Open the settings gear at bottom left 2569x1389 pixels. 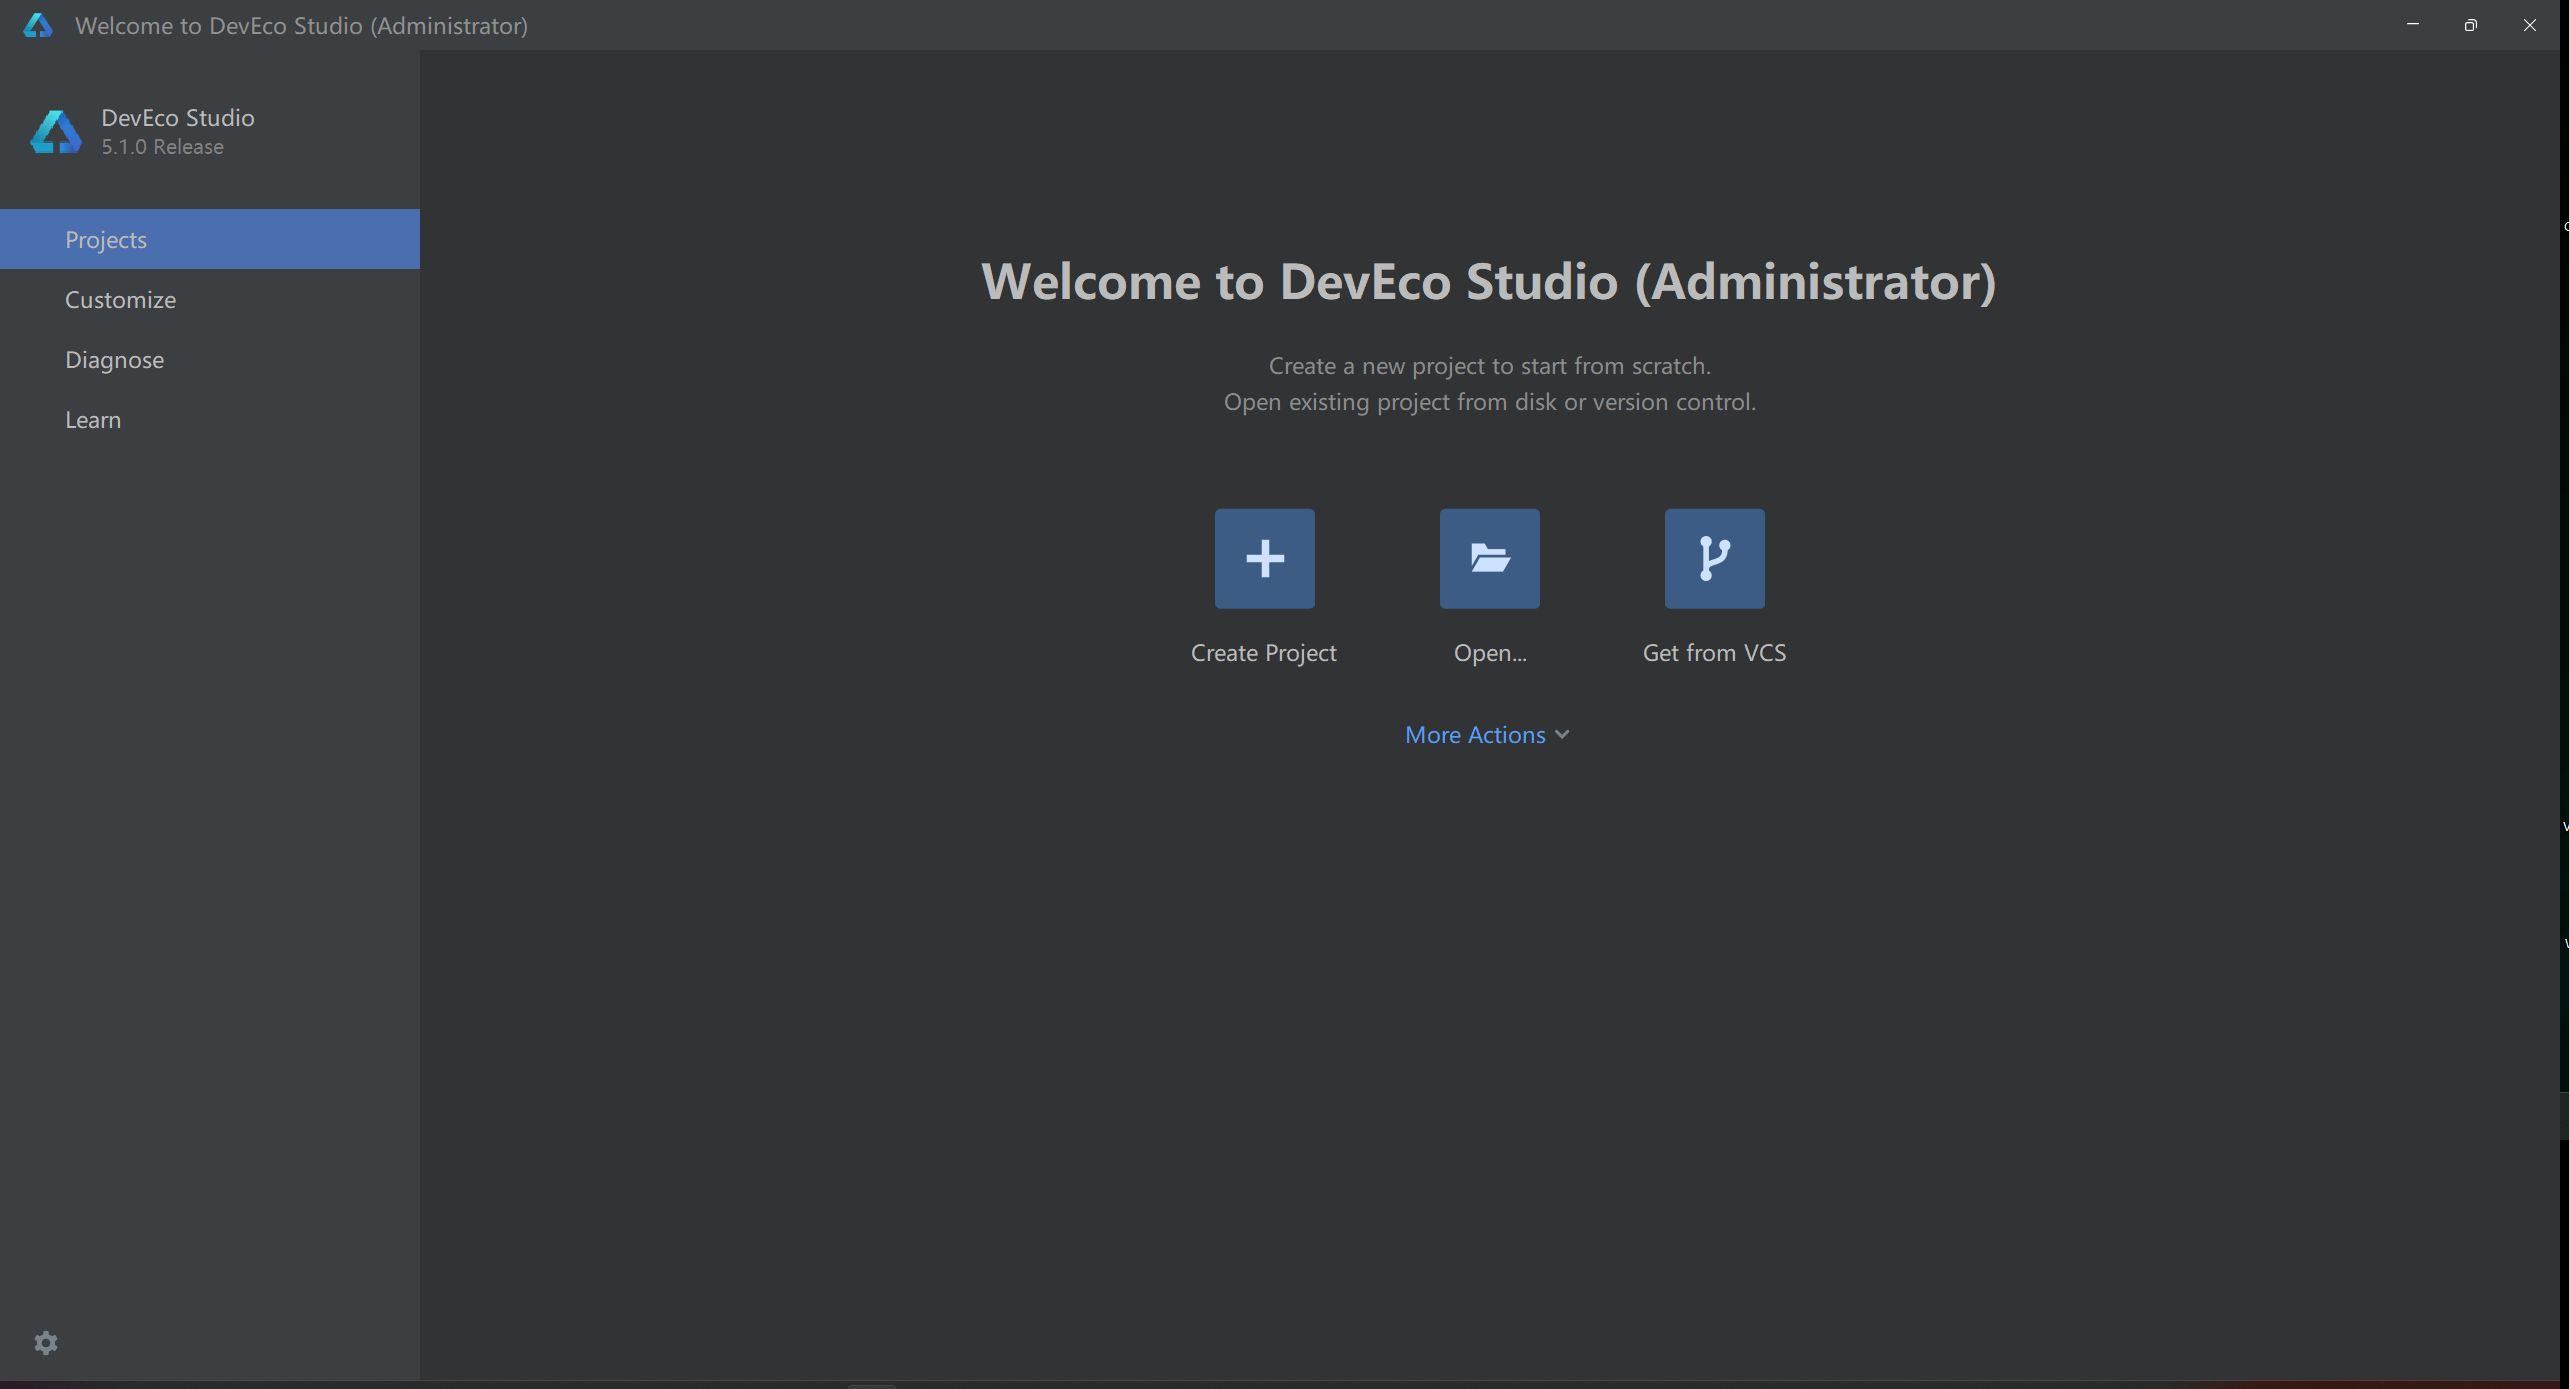point(46,1342)
